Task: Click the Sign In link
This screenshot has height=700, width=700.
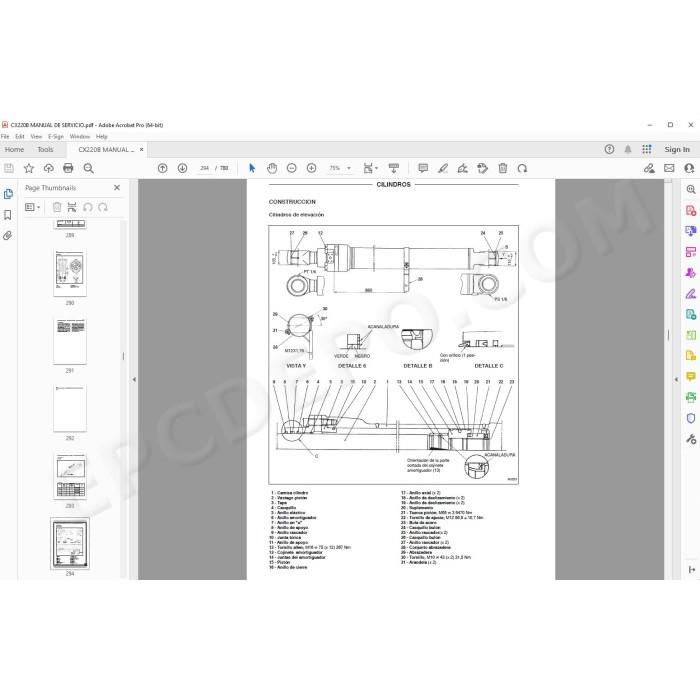Action: 677,150
